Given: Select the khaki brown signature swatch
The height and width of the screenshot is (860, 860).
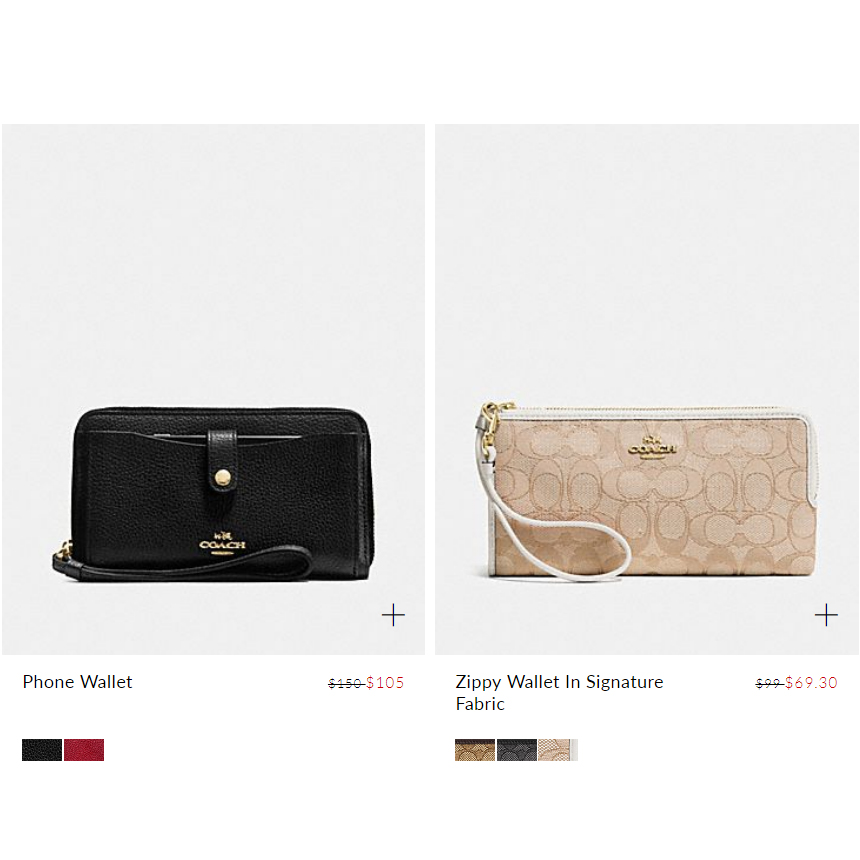Looking at the screenshot, I should click(x=475, y=750).
